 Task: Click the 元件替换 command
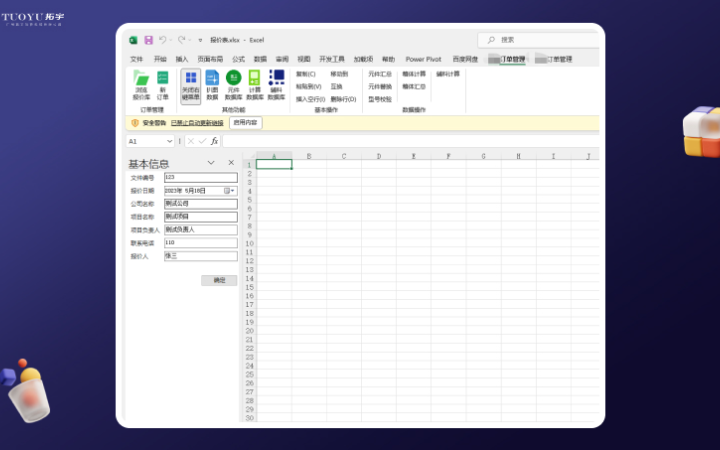[x=380, y=86]
